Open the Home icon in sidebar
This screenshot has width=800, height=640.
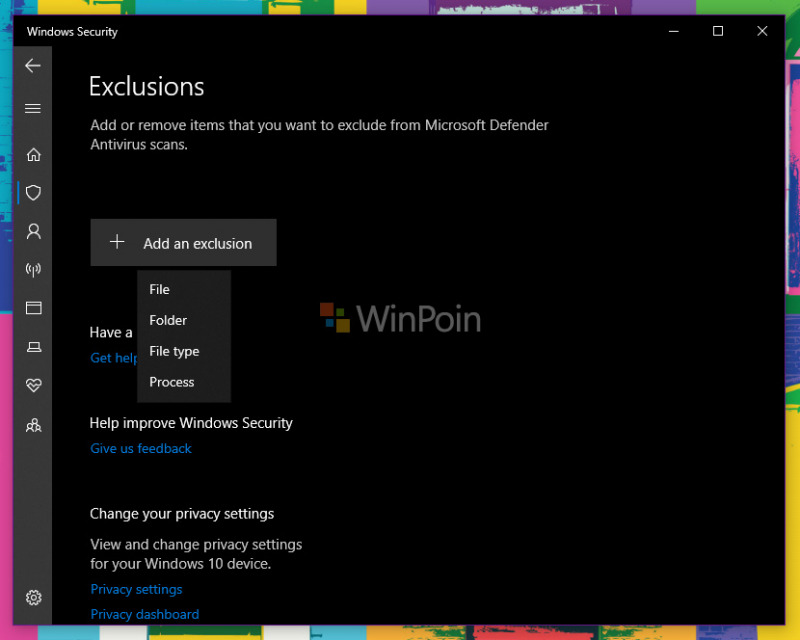pyautogui.click(x=34, y=155)
